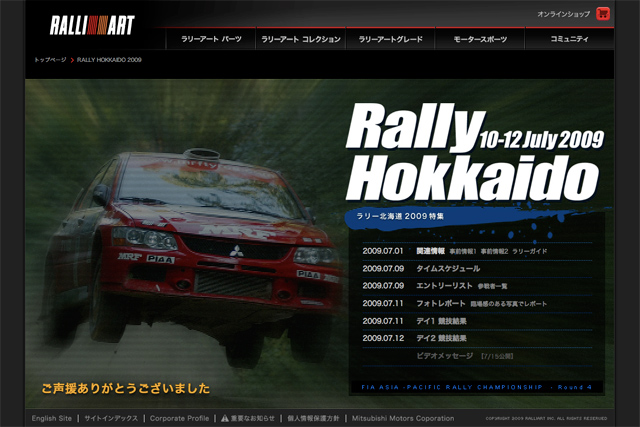Open the モータースポーツ menu
The height and width of the screenshot is (427, 640).
pos(480,39)
